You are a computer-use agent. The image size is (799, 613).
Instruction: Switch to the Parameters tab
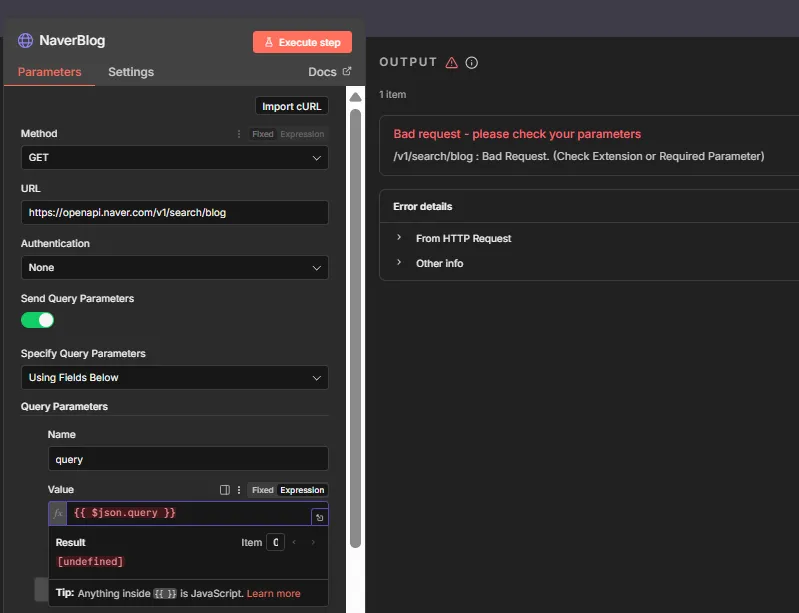(49, 72)
